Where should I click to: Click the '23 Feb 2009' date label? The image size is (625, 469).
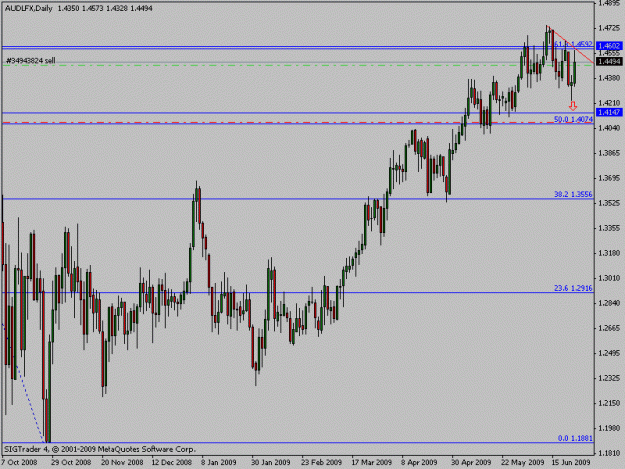(321, 462)
